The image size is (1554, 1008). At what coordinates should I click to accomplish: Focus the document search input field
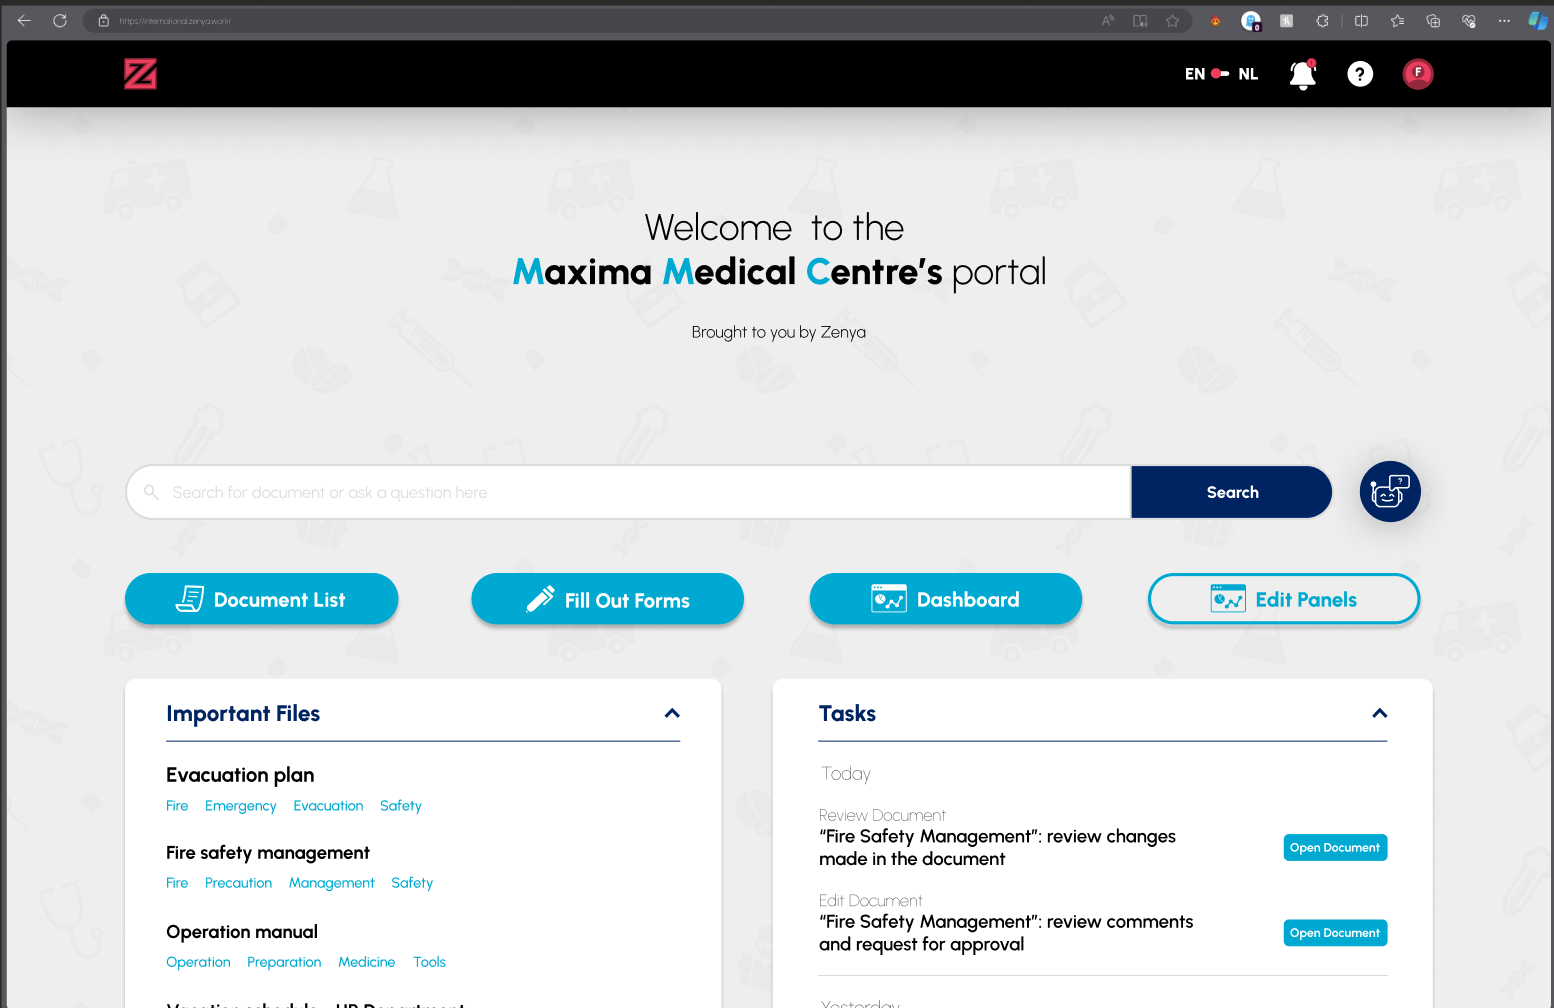point(630,492)
